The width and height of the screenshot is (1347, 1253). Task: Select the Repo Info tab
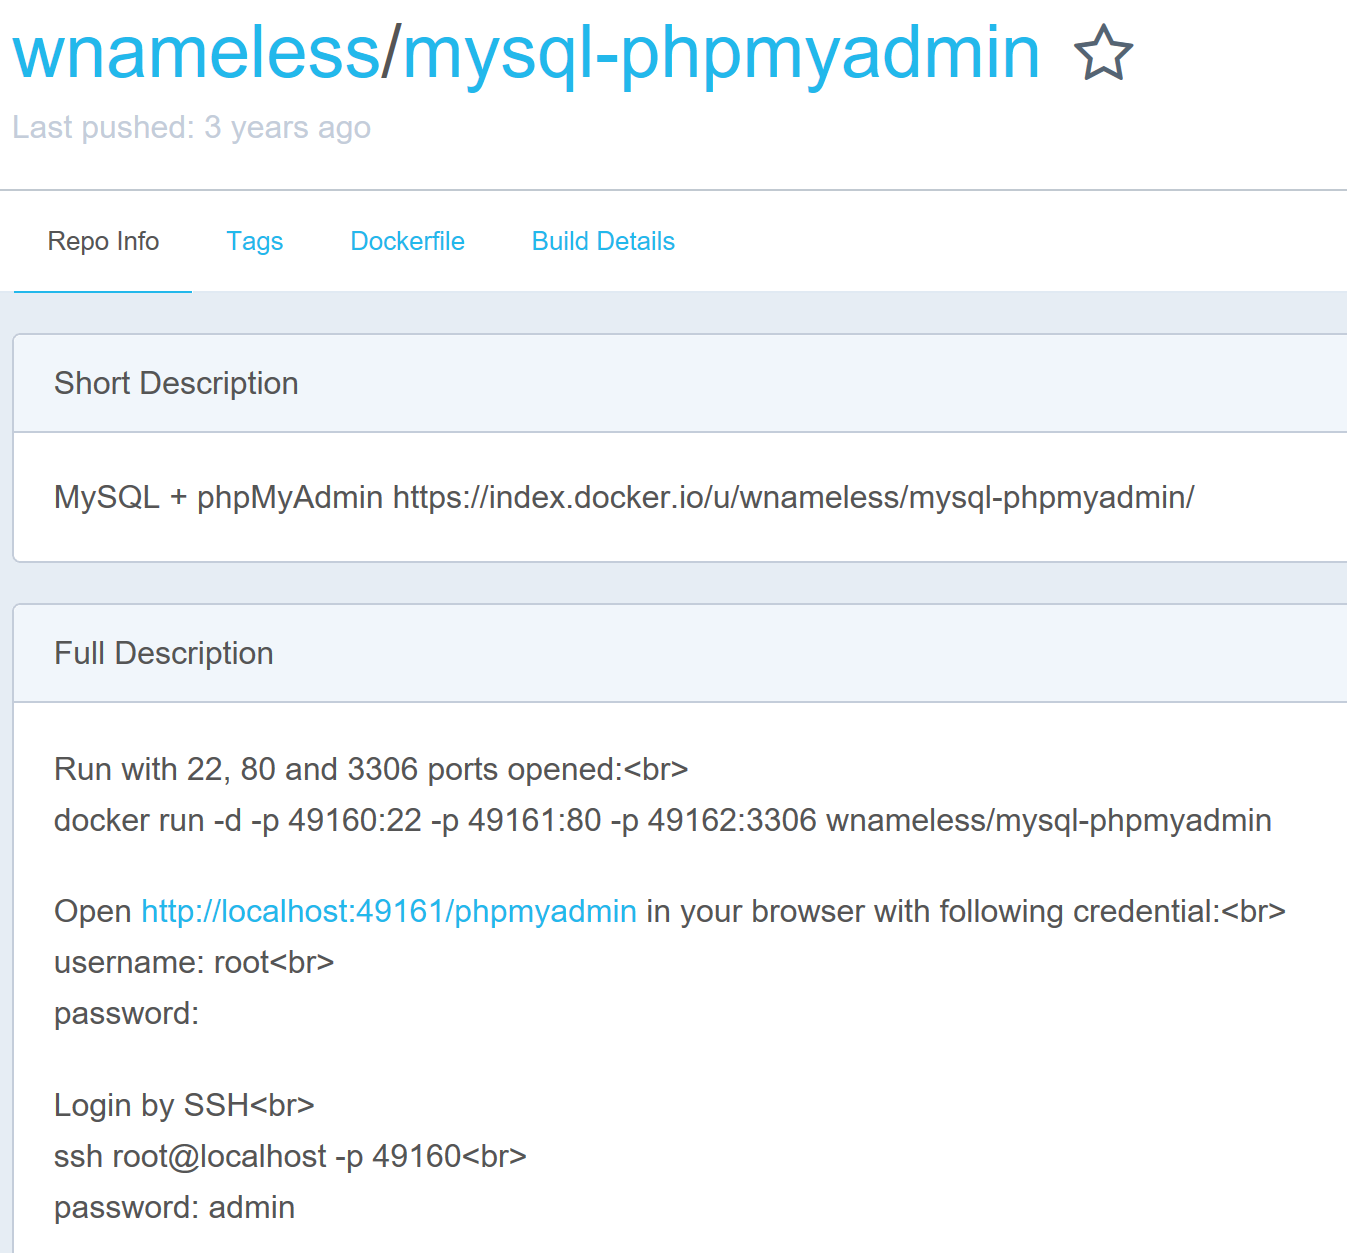(103, 241)
